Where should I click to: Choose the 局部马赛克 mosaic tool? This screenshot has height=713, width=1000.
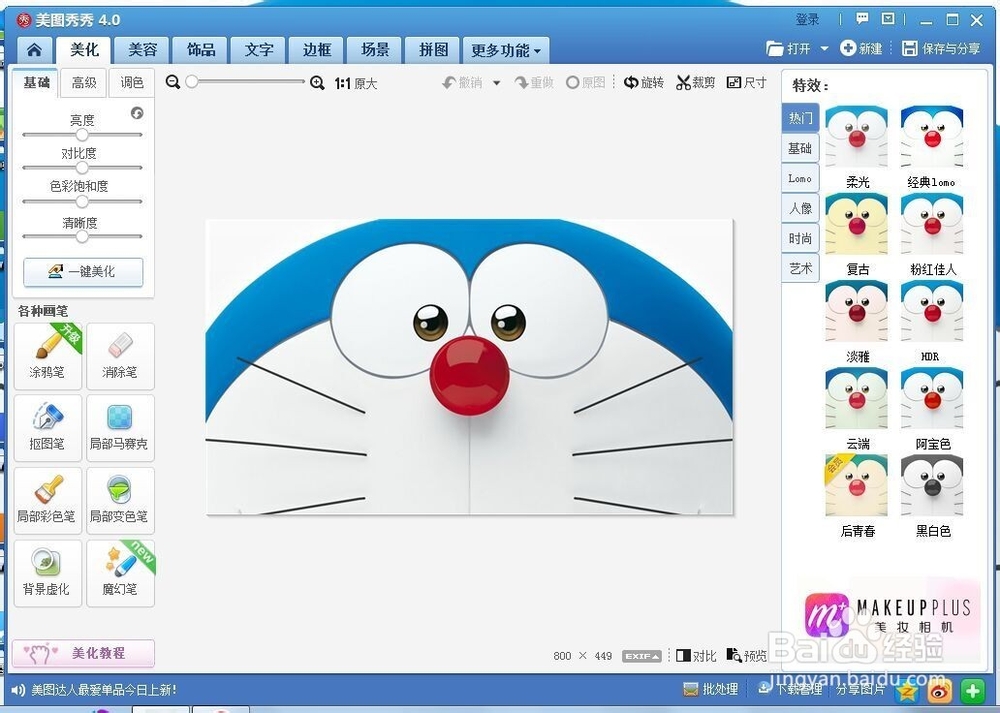click(x=120, y=428)
